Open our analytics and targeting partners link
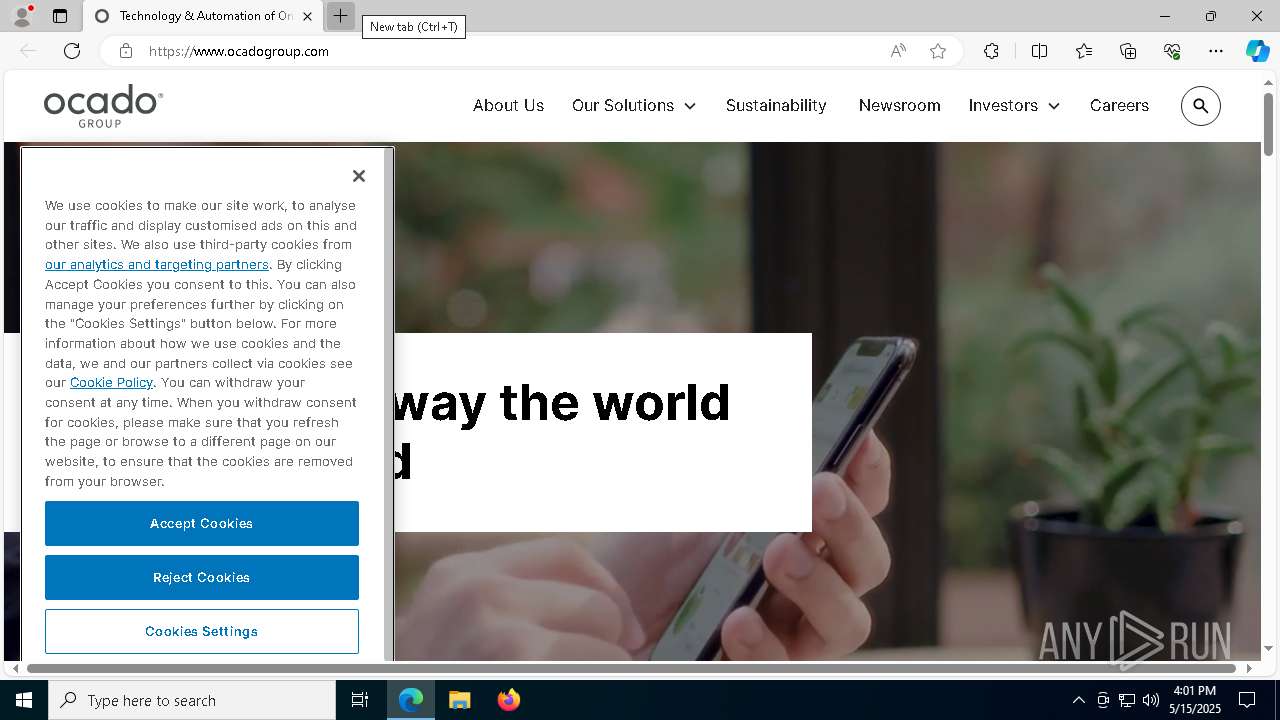Viewport: 1280px width, 720px height. [157, 264]
